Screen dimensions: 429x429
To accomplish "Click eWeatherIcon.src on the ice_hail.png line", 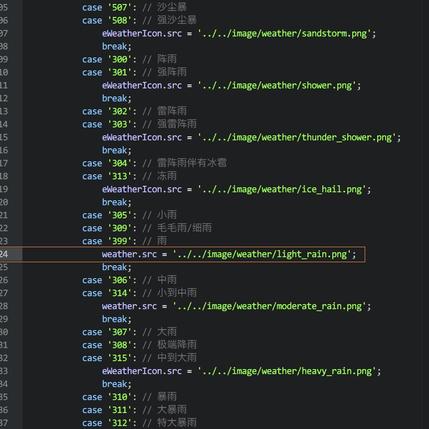I will tap(142, 189).
